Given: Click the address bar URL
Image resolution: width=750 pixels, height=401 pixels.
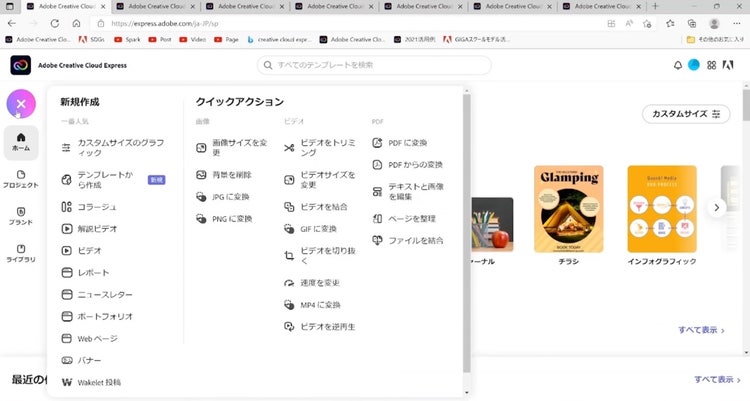Looking at the screenshot, I should pos(165,23).
